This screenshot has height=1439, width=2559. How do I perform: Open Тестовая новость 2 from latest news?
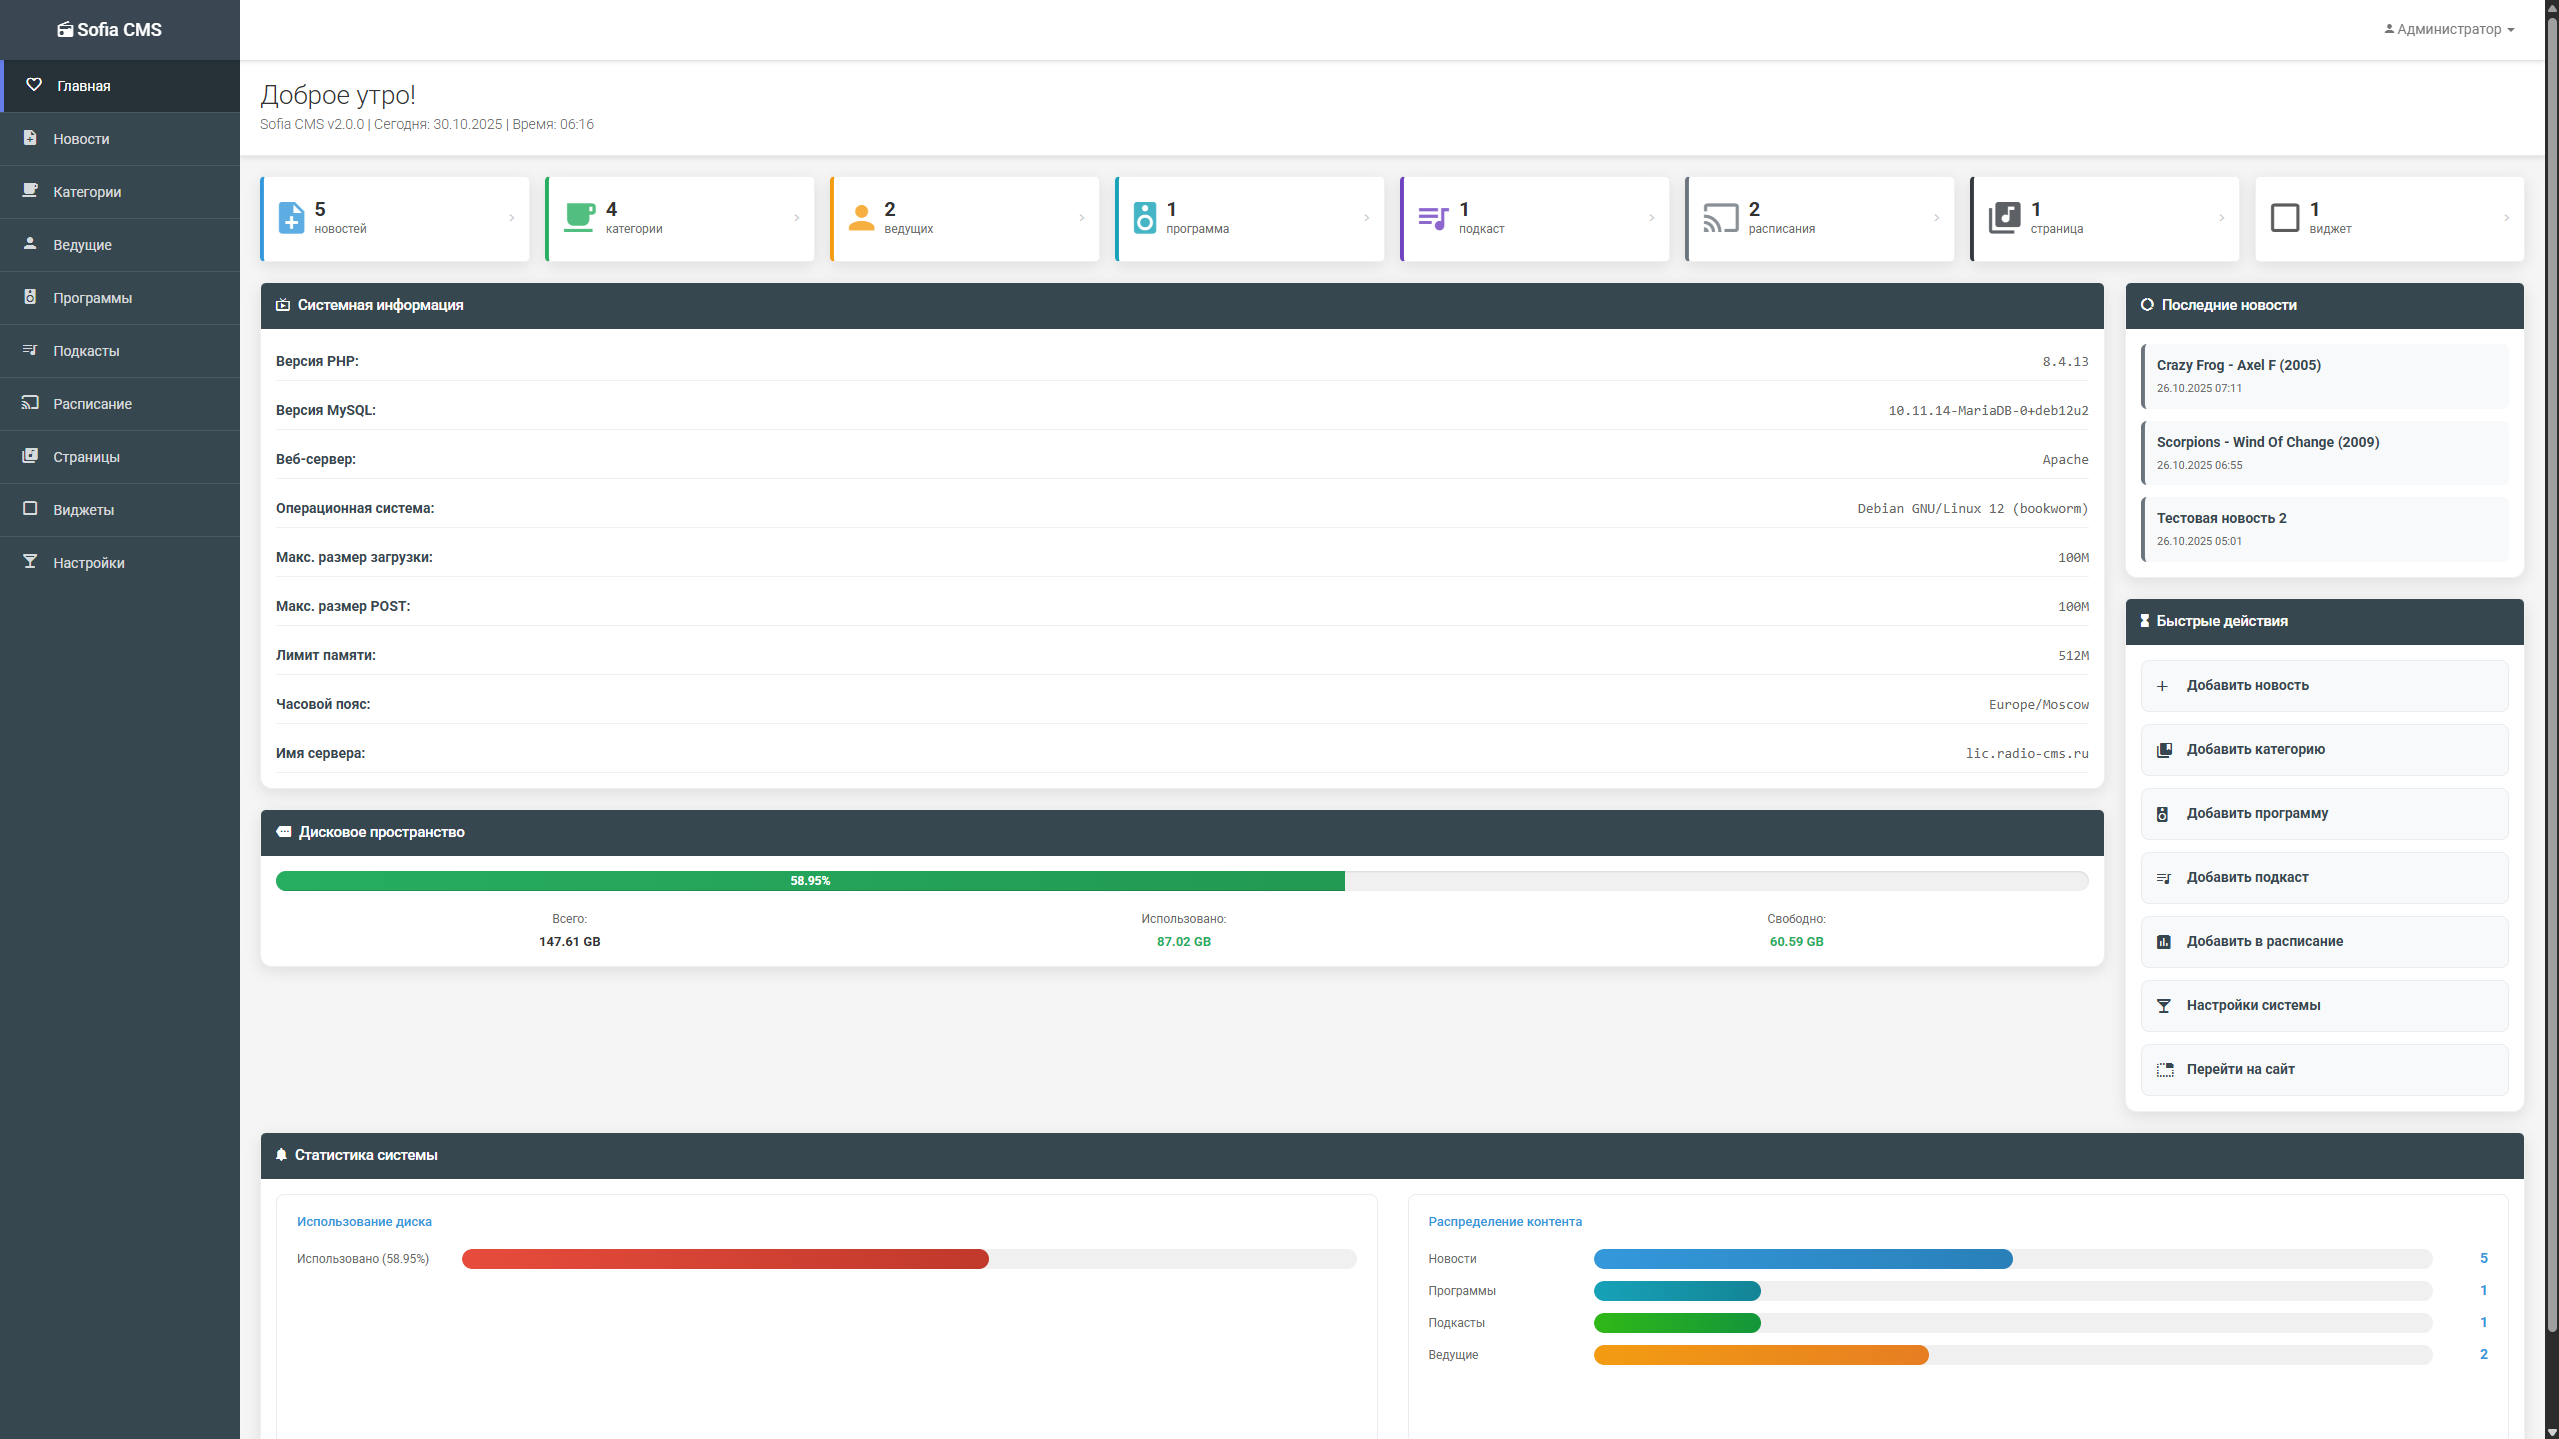pyautogui.click(x=2221, y=517)
